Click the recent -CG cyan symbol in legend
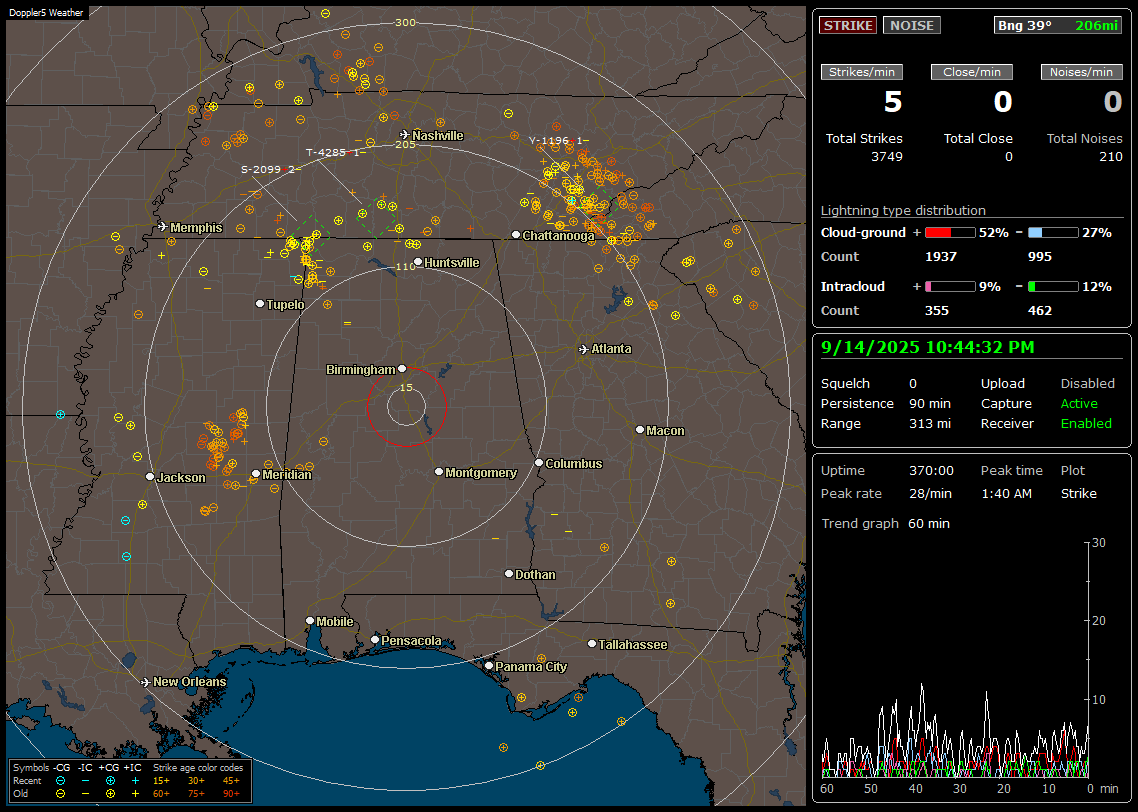Image resolution: width=1138 pixels, height=812 pixels. coord(60,781)
